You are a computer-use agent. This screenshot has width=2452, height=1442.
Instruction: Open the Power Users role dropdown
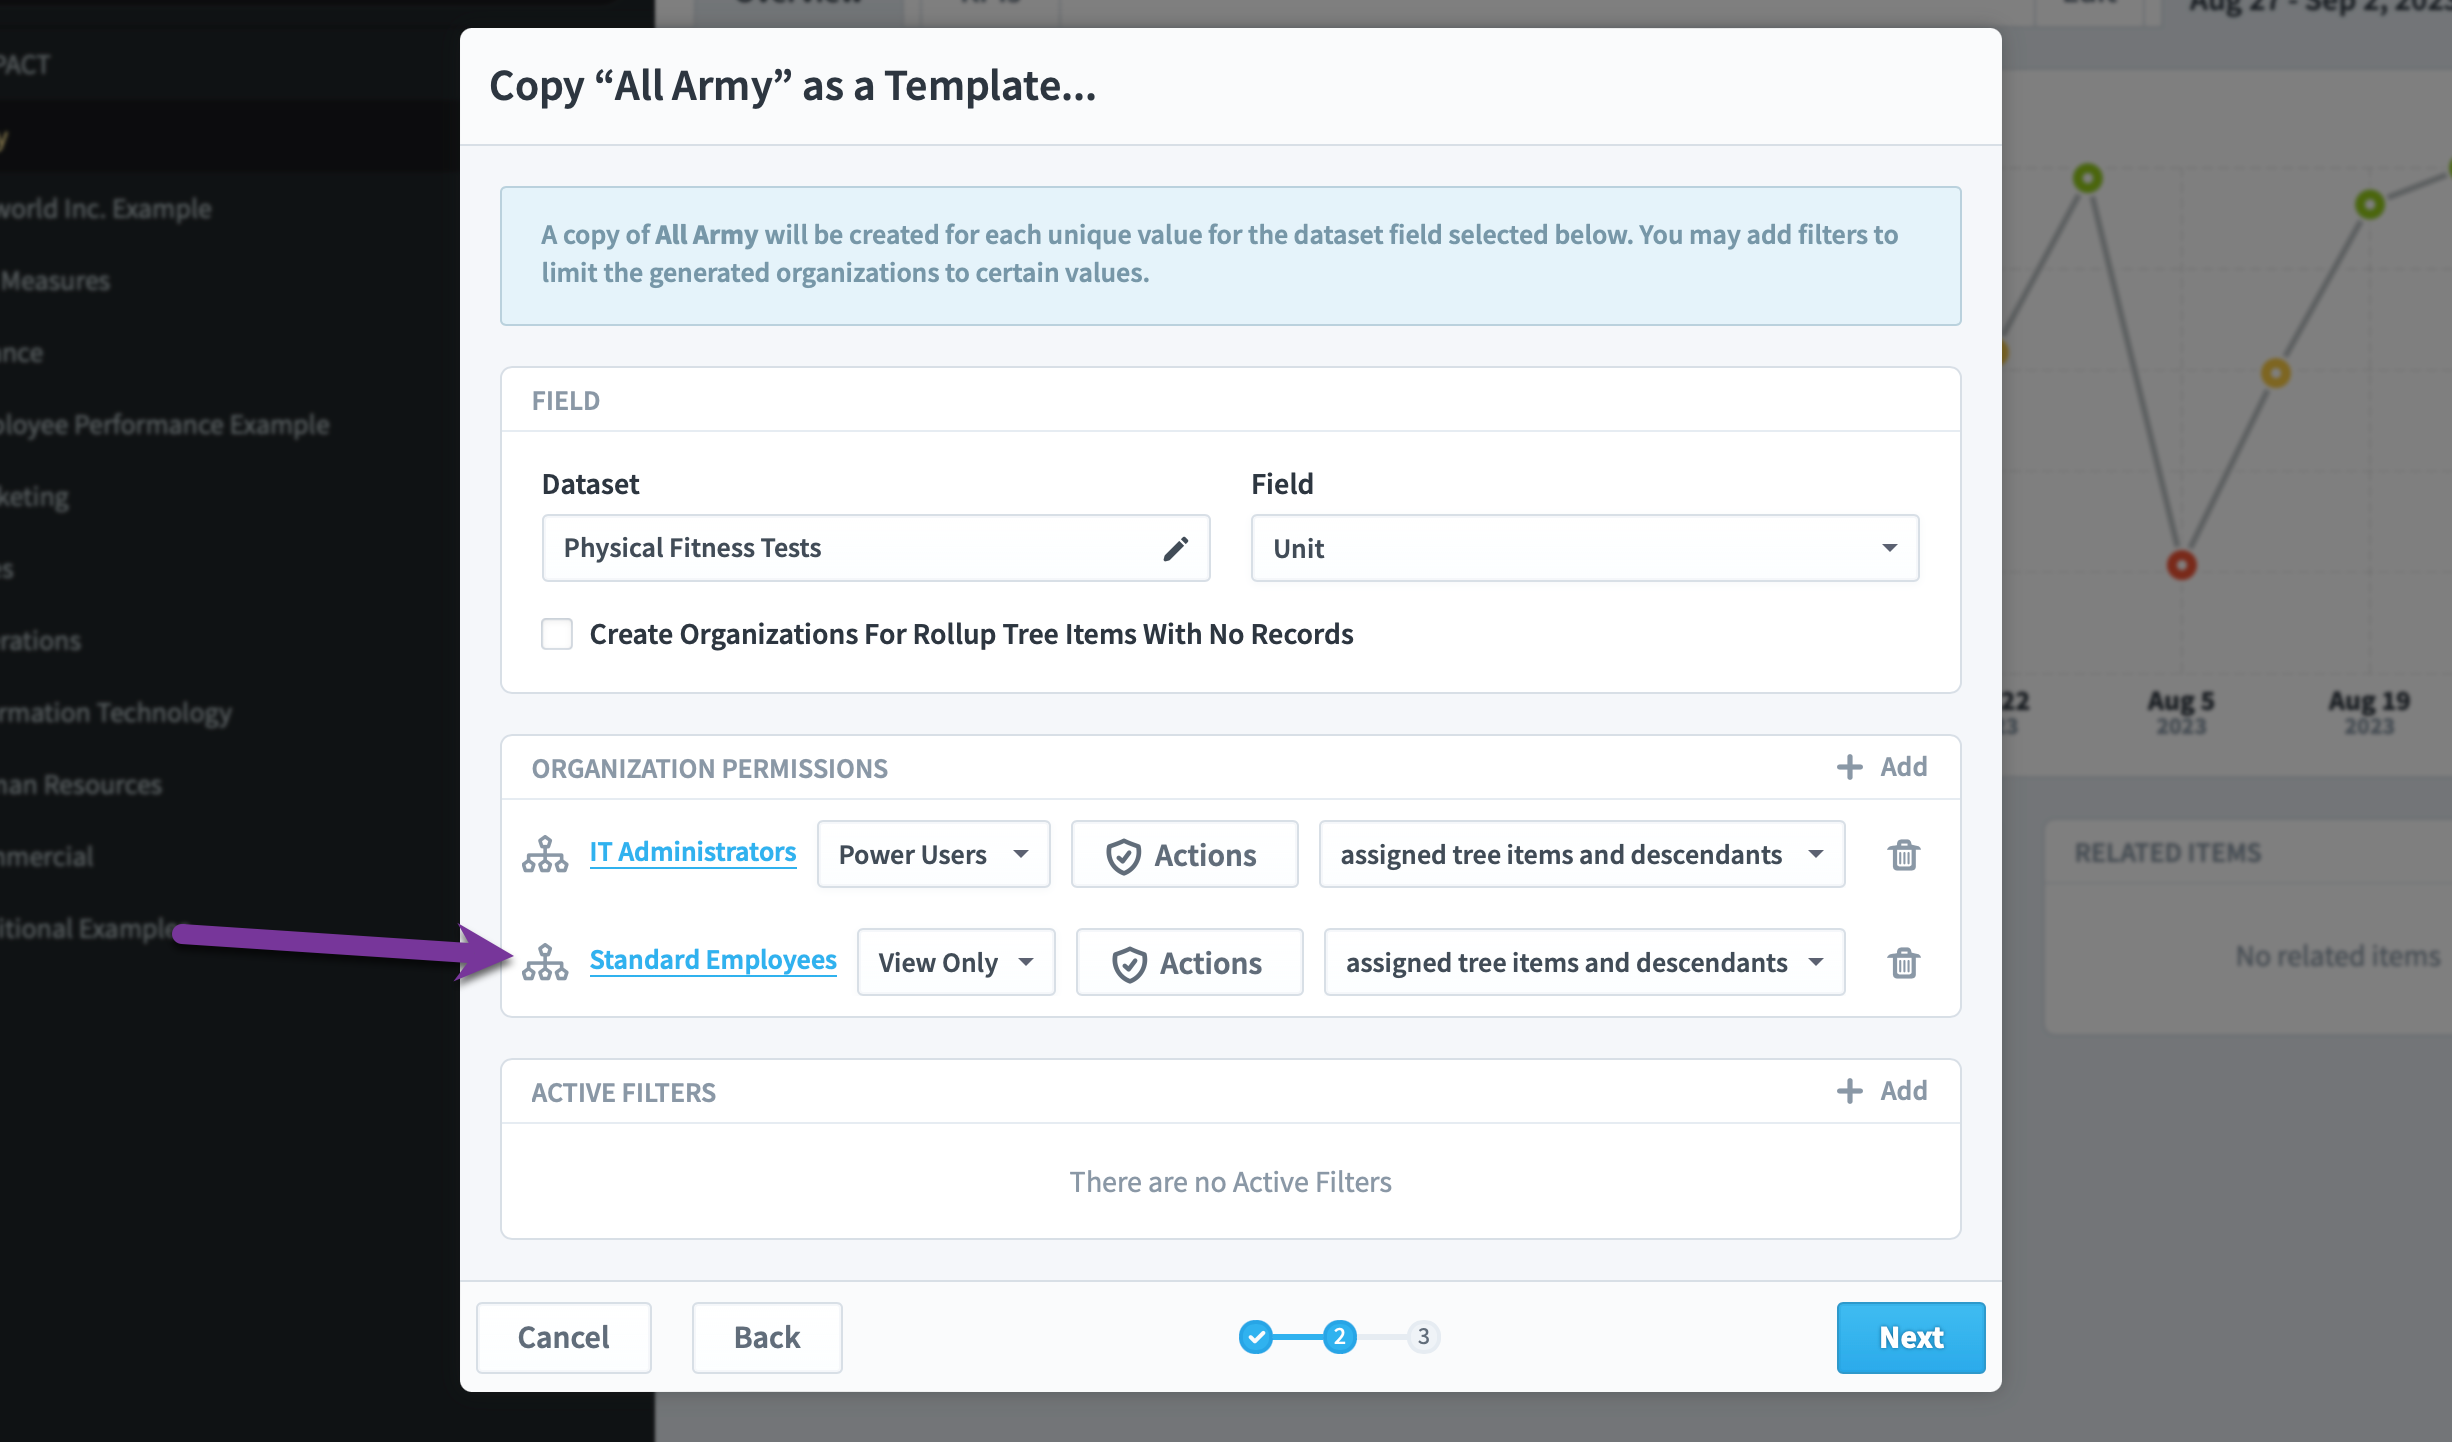point(933,855)
